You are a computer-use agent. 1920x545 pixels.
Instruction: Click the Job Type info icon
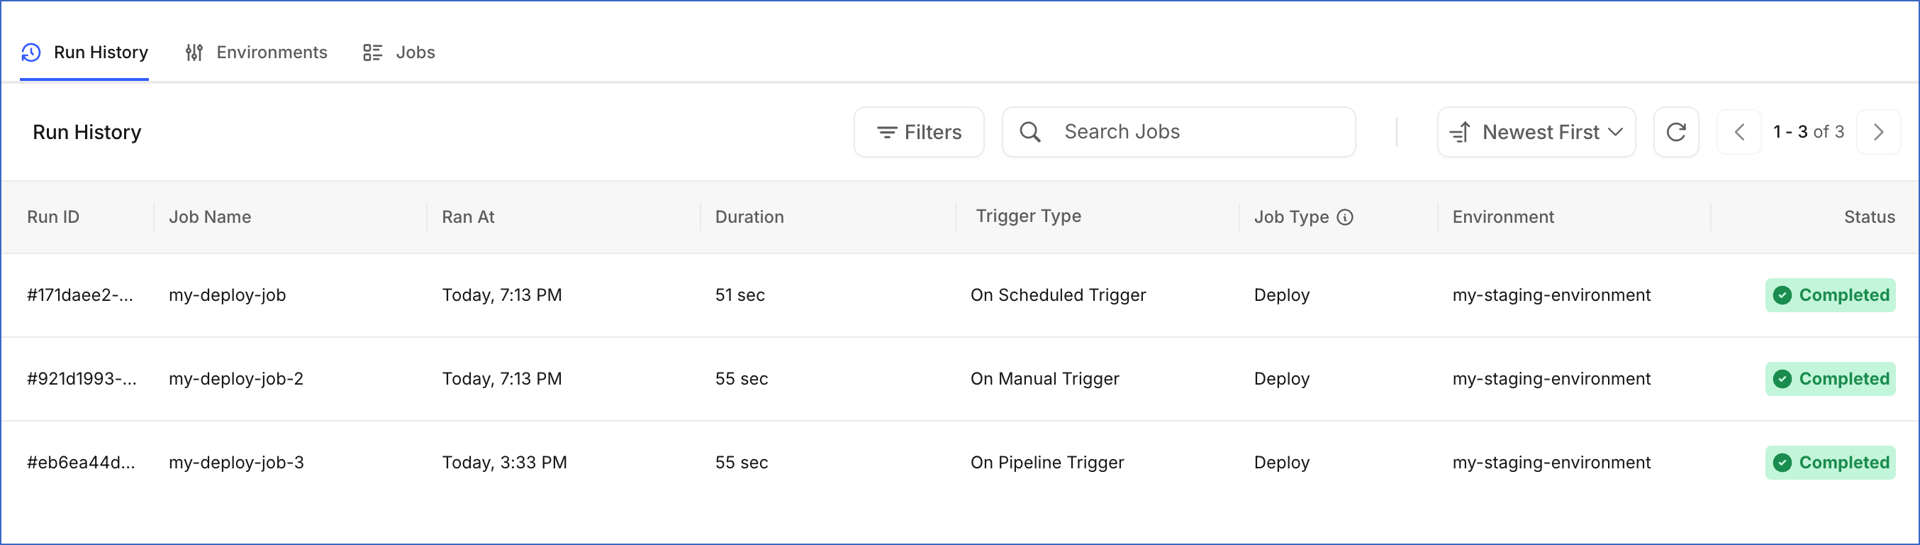click(x=1345, y=217)
